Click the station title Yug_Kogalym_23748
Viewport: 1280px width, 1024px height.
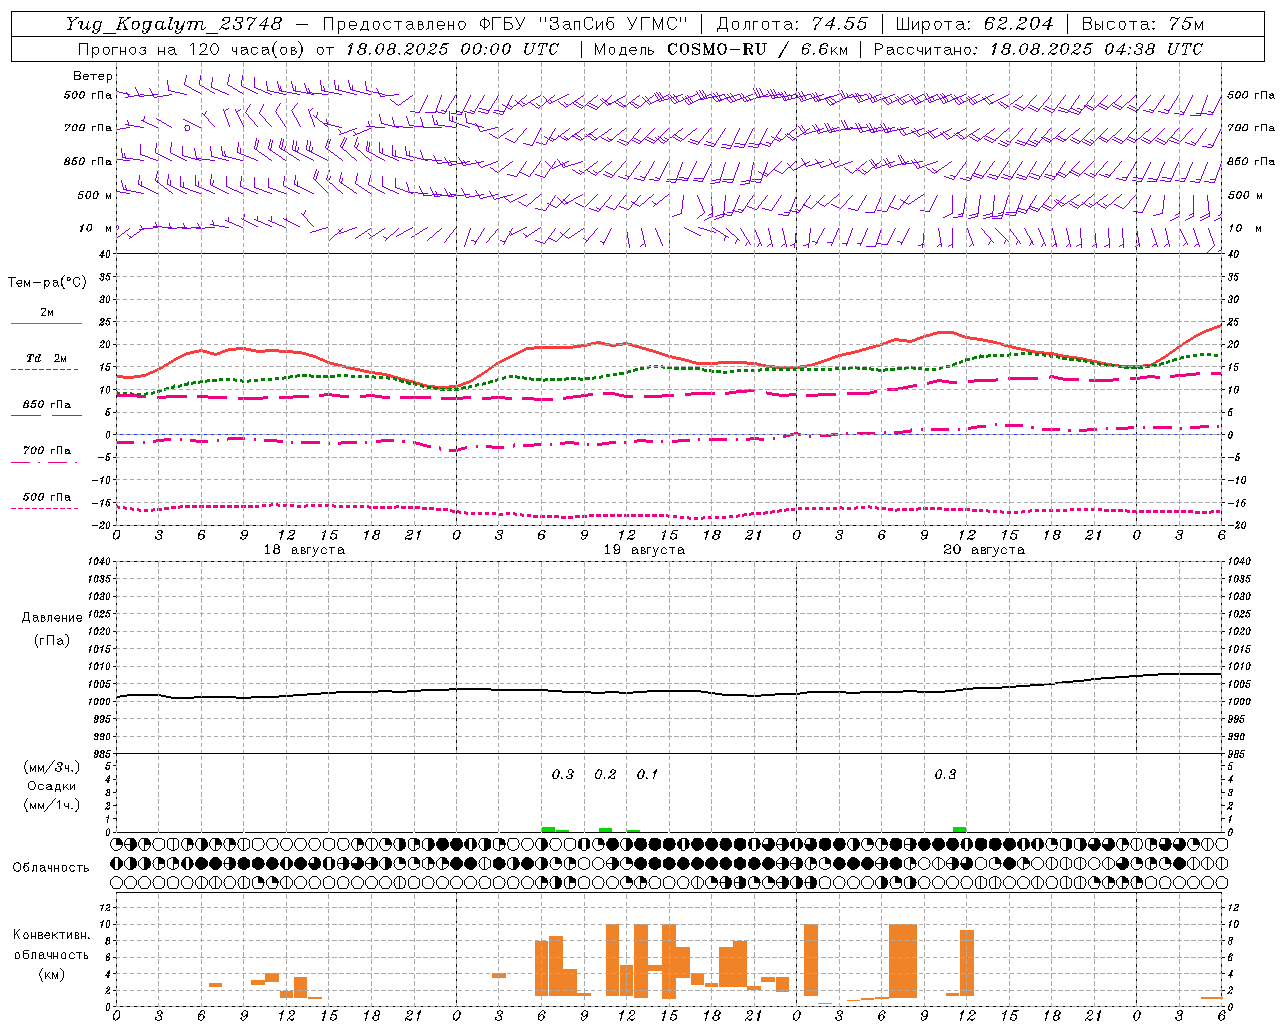[x=174, y=24]
